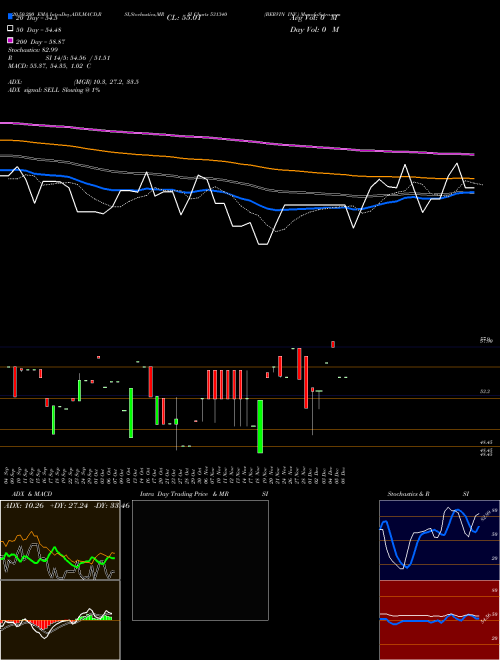Click the 'SI 14/5: 54.56 / 51.51' reading
Viewport: 500px width, 660px height.
click(x=78, y=58)
